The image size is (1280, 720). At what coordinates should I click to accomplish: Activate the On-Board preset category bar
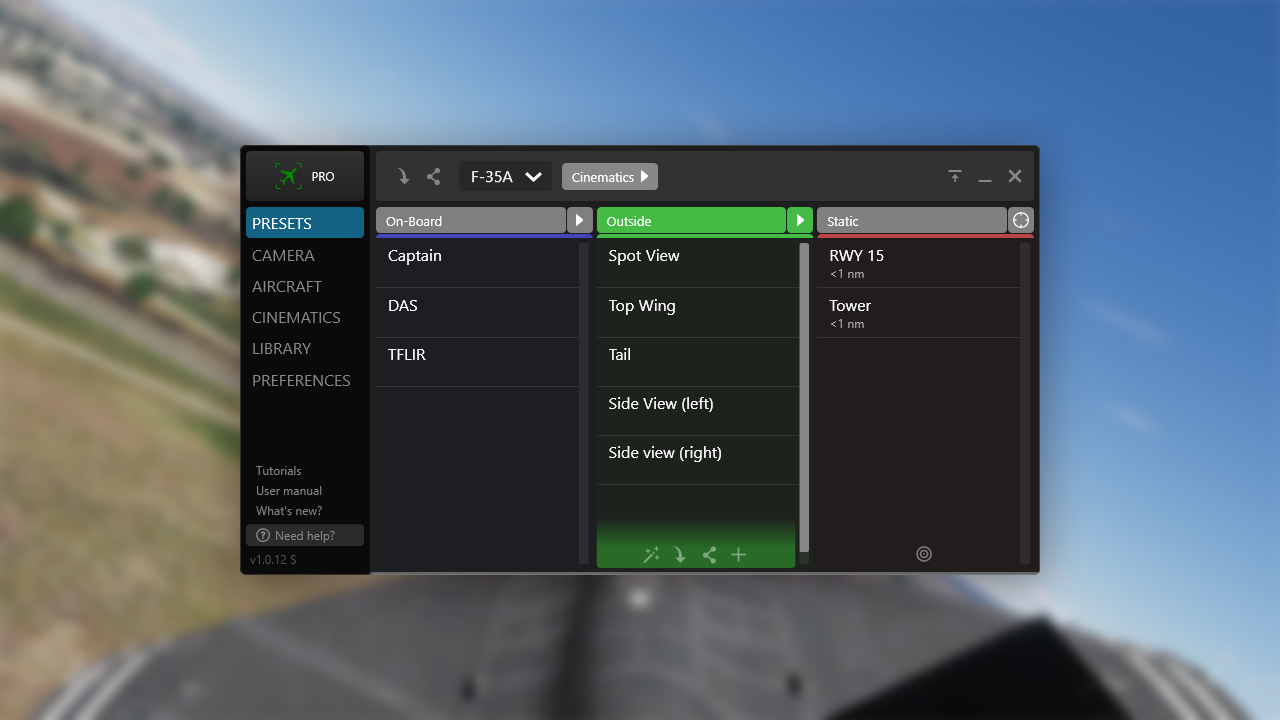[x=470, y=220]
